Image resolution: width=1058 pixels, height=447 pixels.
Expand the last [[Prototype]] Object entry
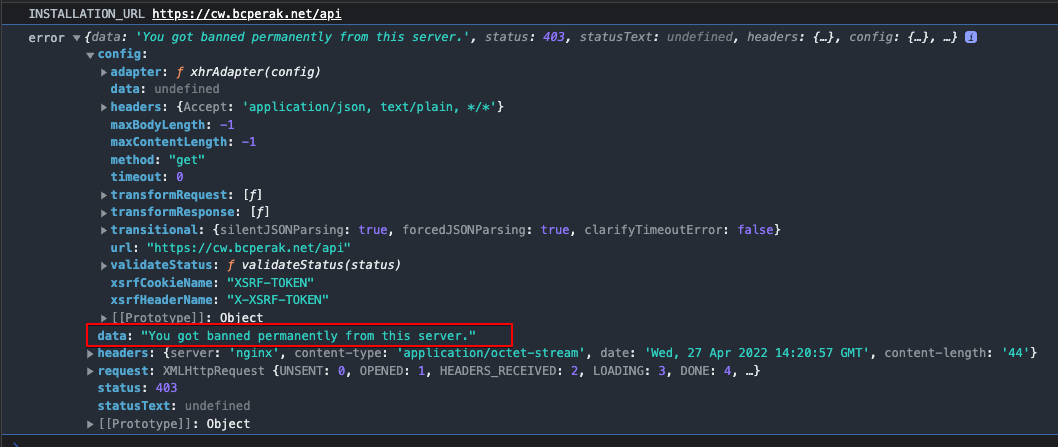click(x=90, y=424)
